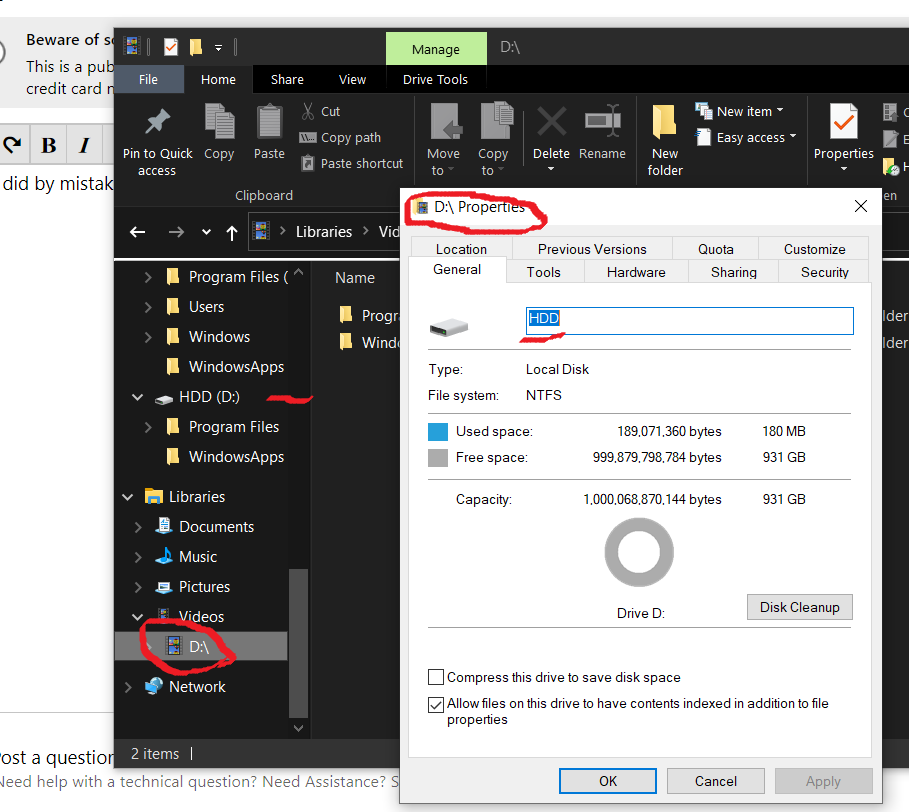
Task: Switch to the Security properties tab
Action: pyautogui.click(x=824, y=272)
